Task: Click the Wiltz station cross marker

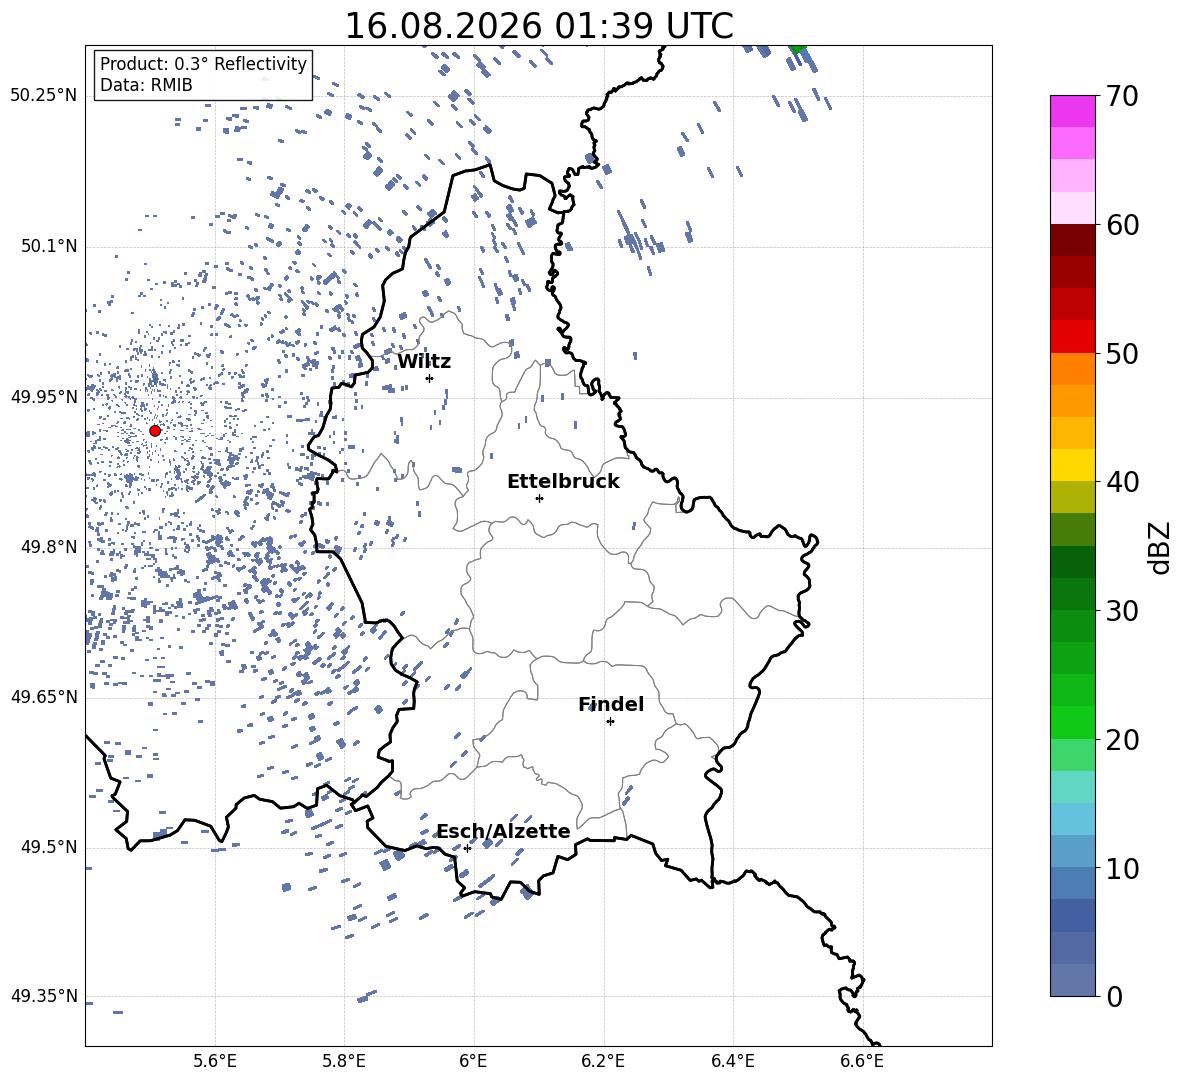Action: tap(430, 378)
